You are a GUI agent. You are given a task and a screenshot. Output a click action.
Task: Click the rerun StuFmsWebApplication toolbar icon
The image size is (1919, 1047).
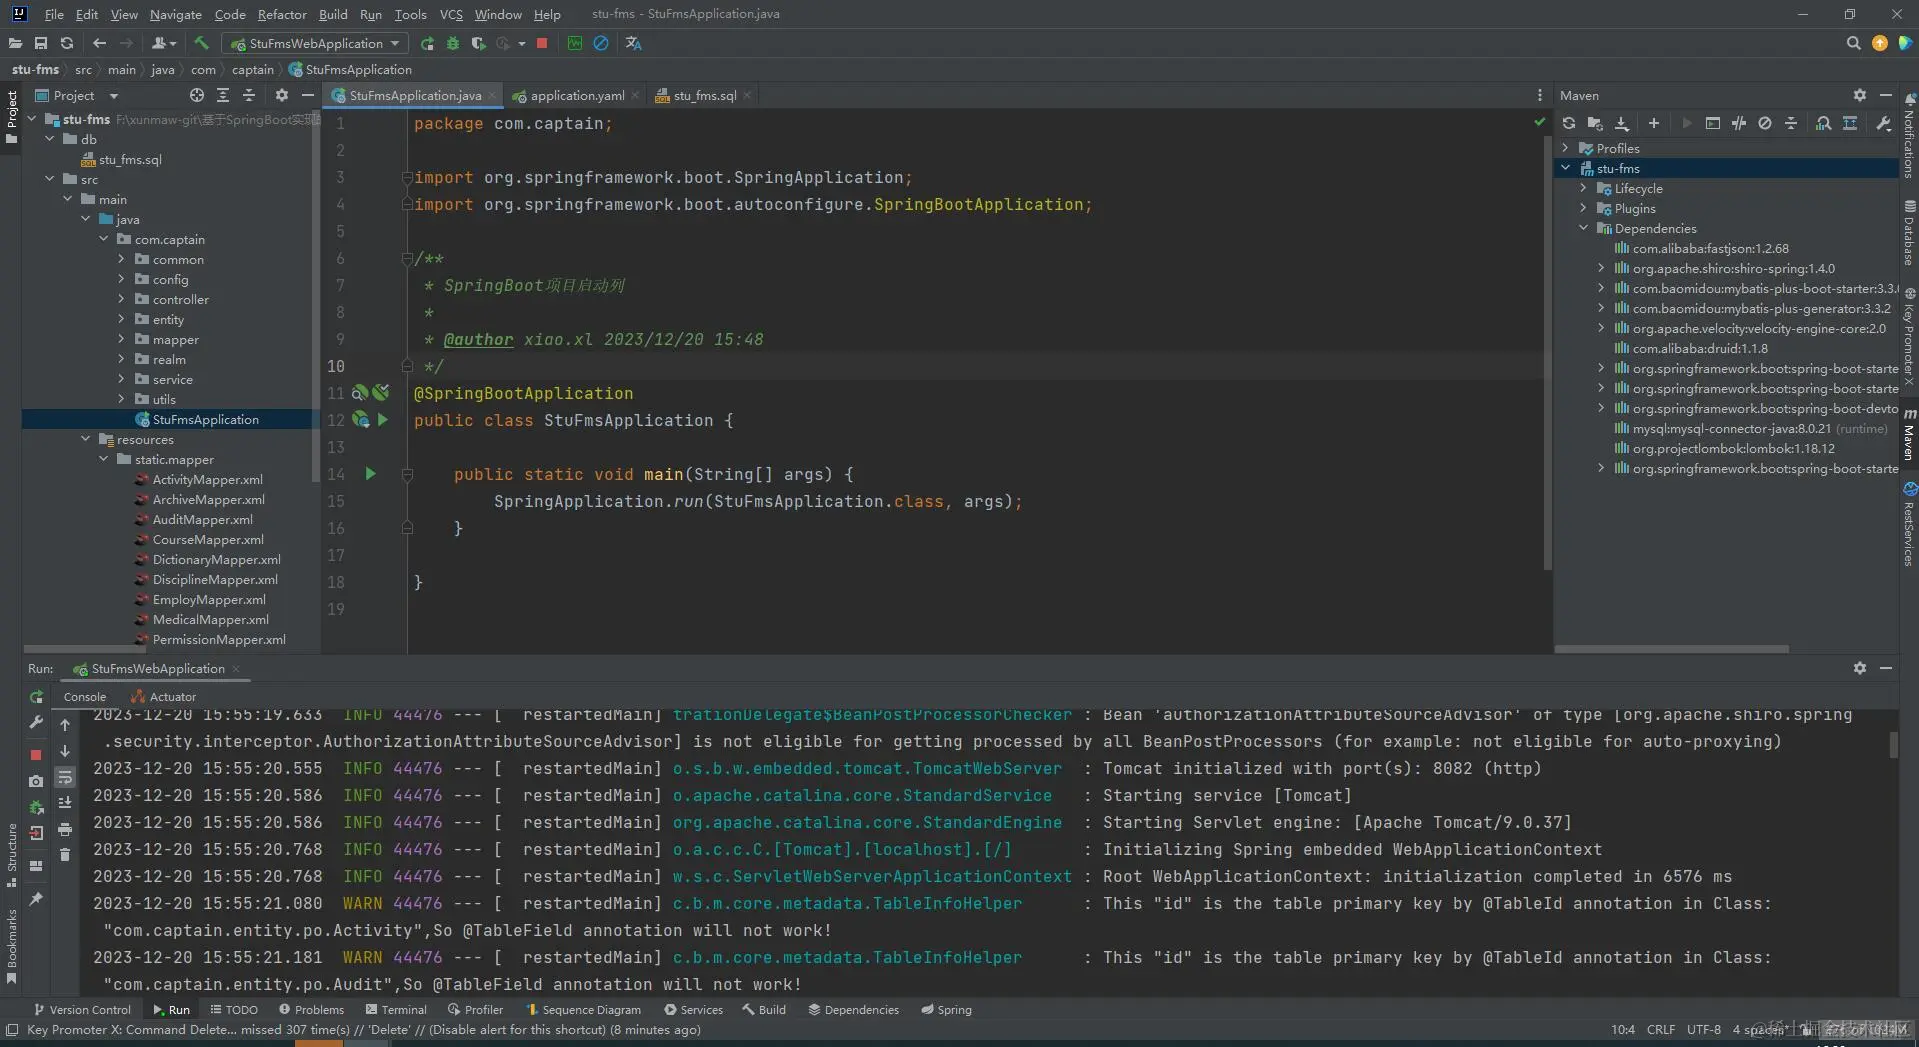click(x=427, y=43)
